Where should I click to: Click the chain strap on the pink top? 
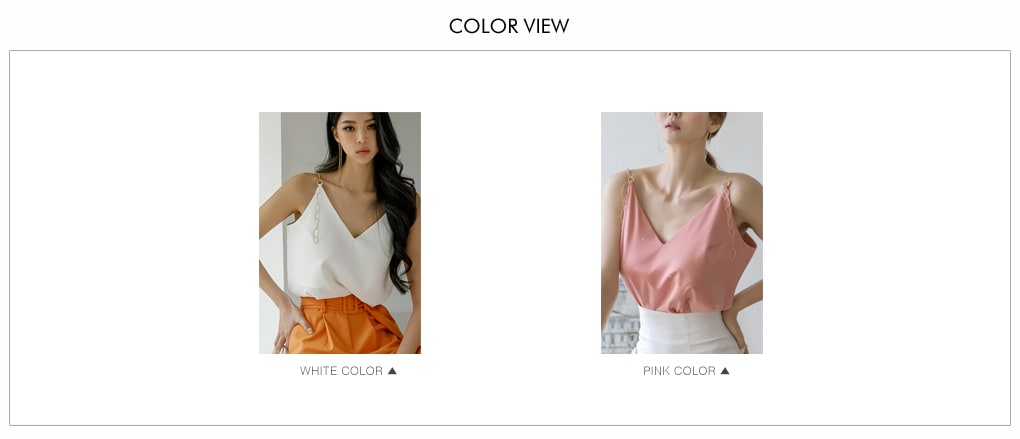click(x=731, y=218)
